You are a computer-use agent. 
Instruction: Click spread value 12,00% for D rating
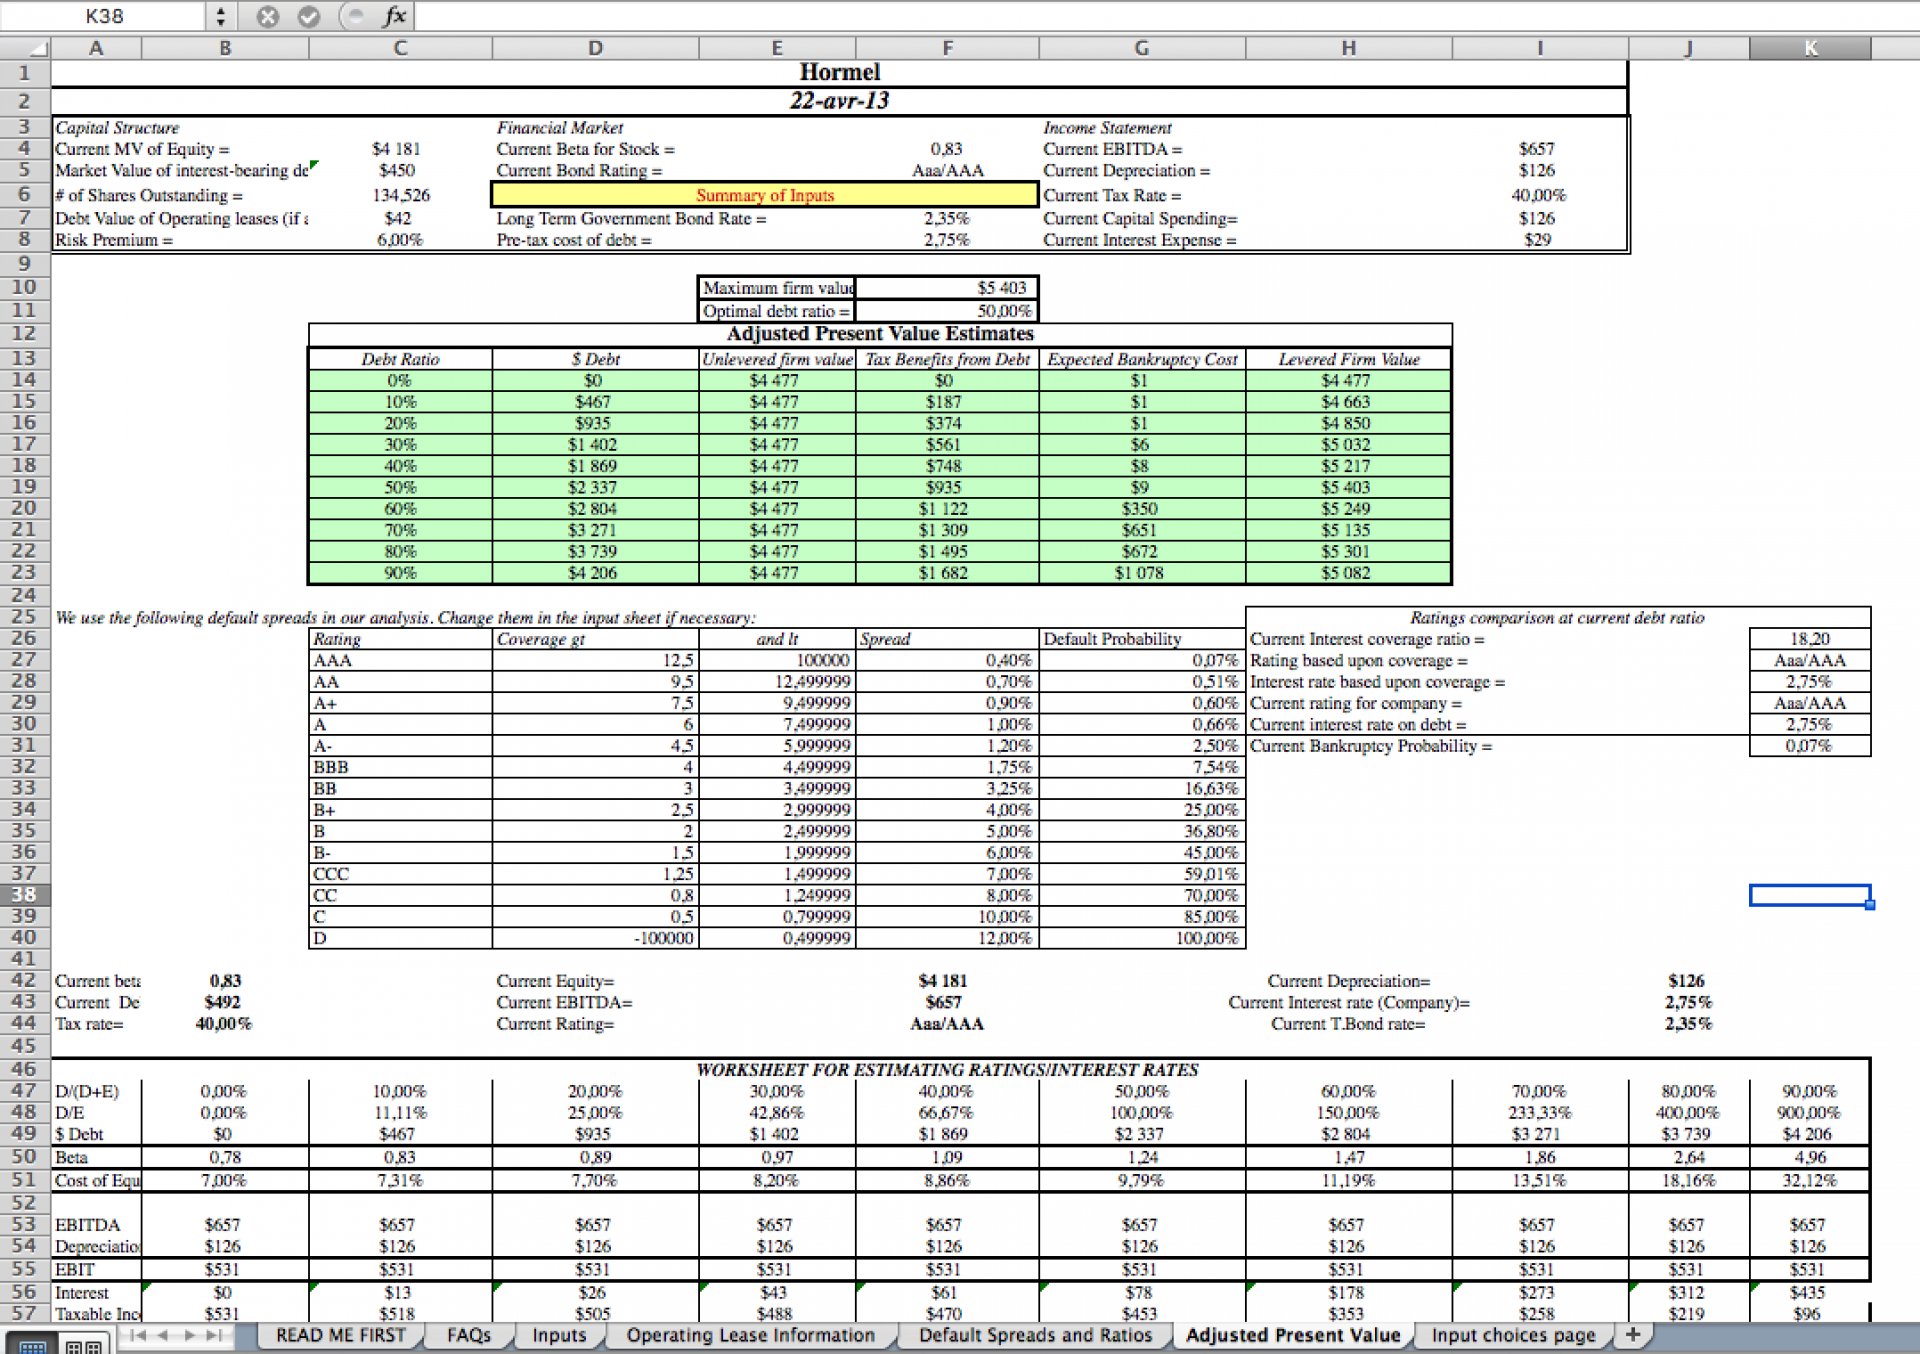click(x=947, y=938)
